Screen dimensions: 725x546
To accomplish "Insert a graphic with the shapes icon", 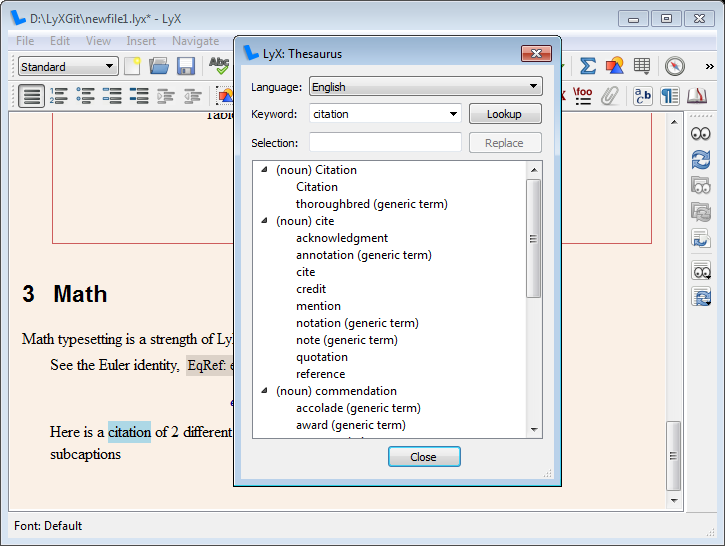I will (614, 66).
